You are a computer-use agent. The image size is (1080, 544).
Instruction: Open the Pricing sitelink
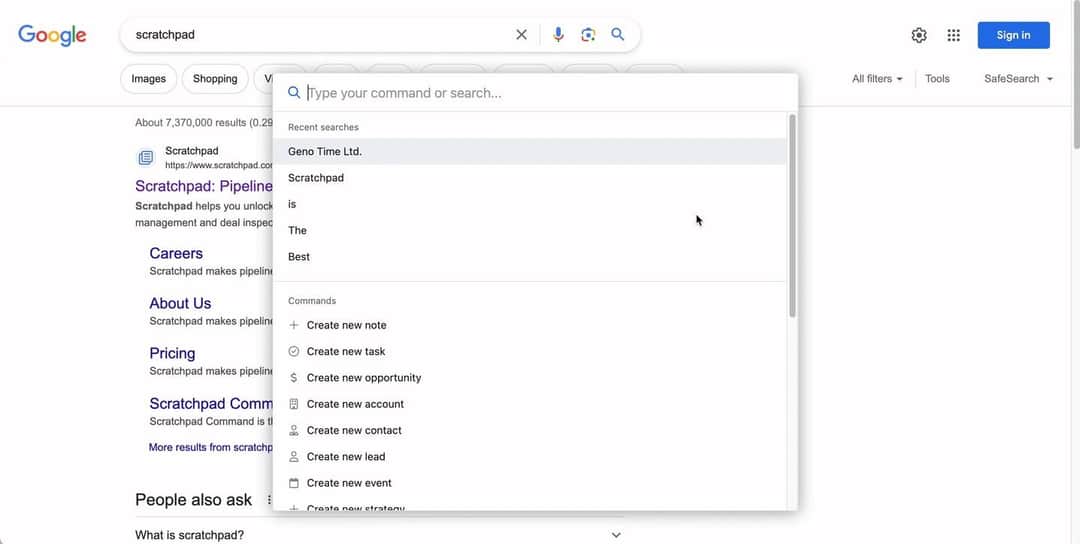(172, 353)
